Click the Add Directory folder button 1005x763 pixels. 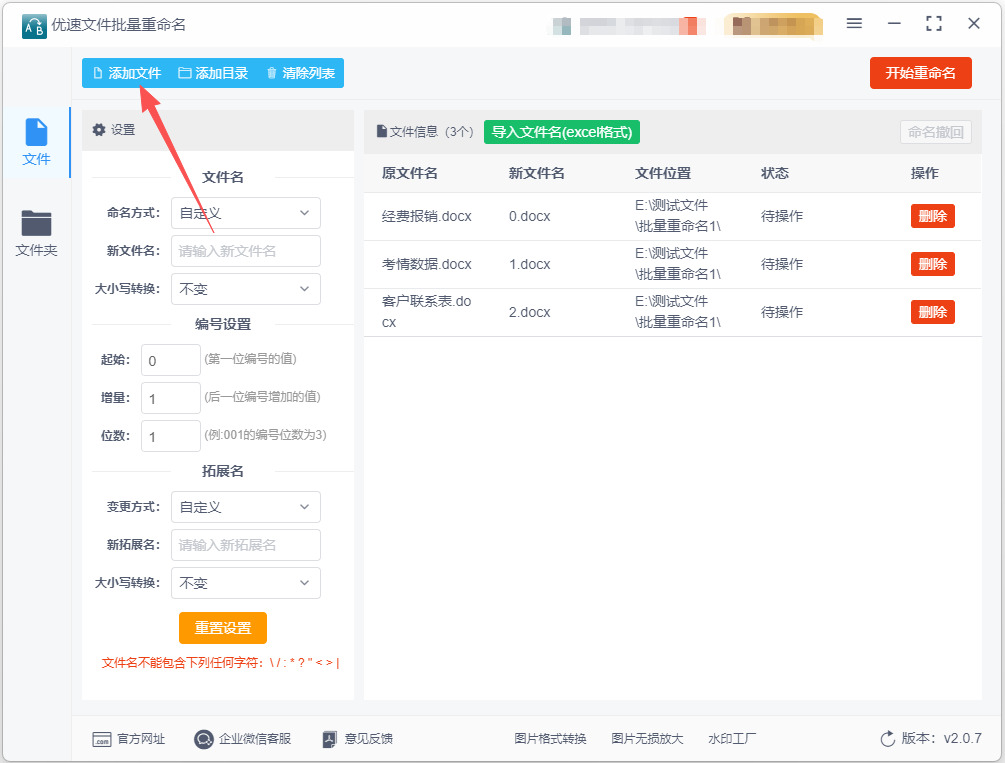click(213, 73)
